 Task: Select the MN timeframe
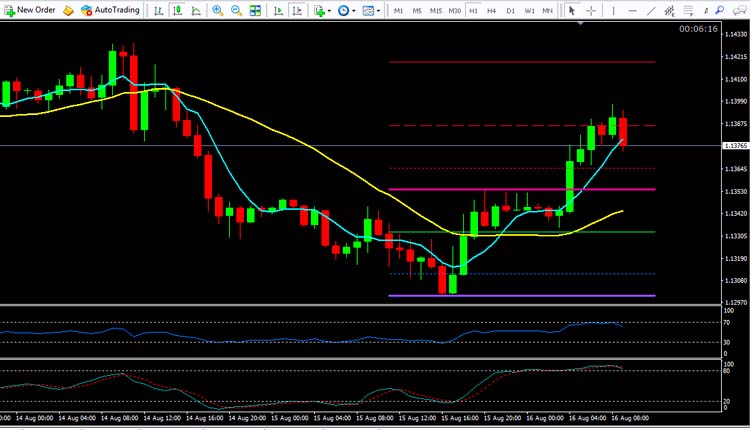[547, 11]
